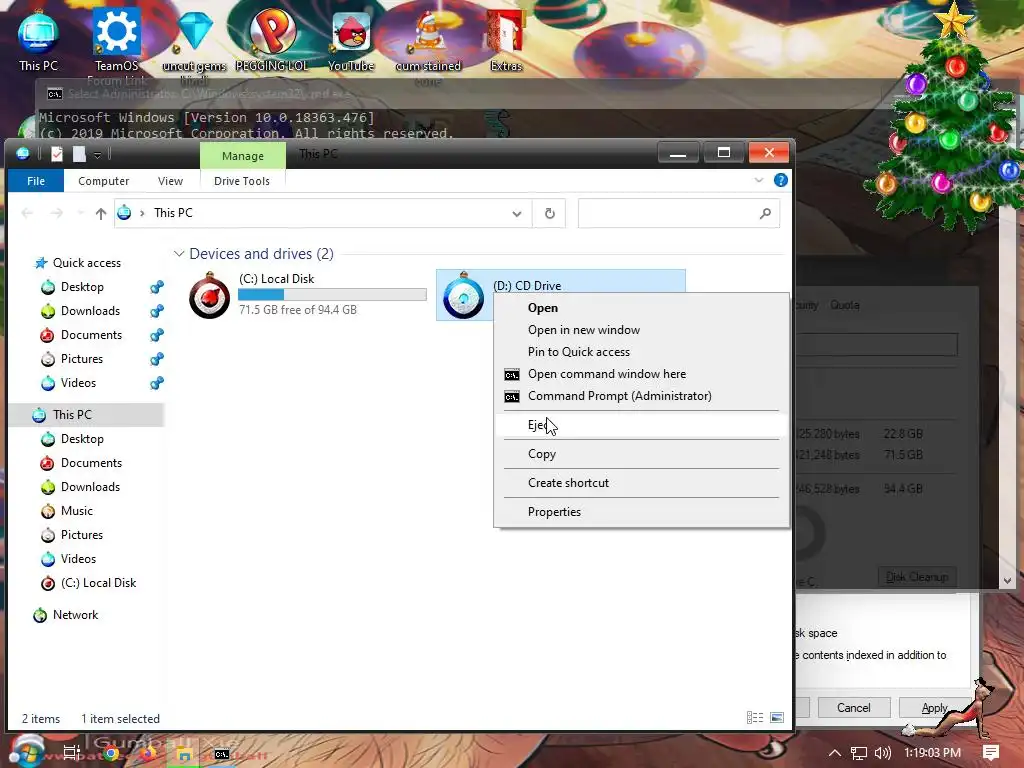This screenshot has width=1024, height=768.
Task: Open address bar history dropdown
Action: pos(517,214)
